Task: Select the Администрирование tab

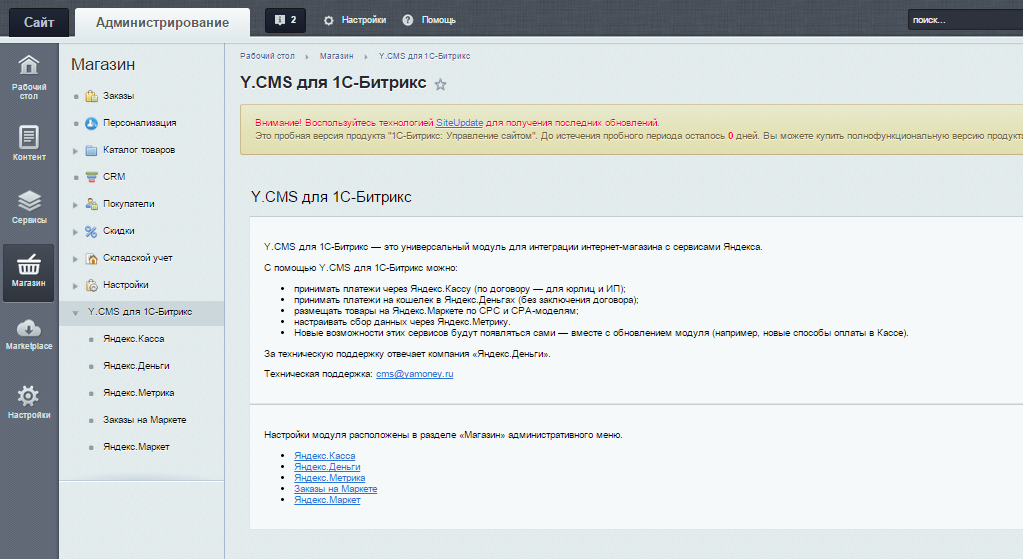Action: click(161, 22)
